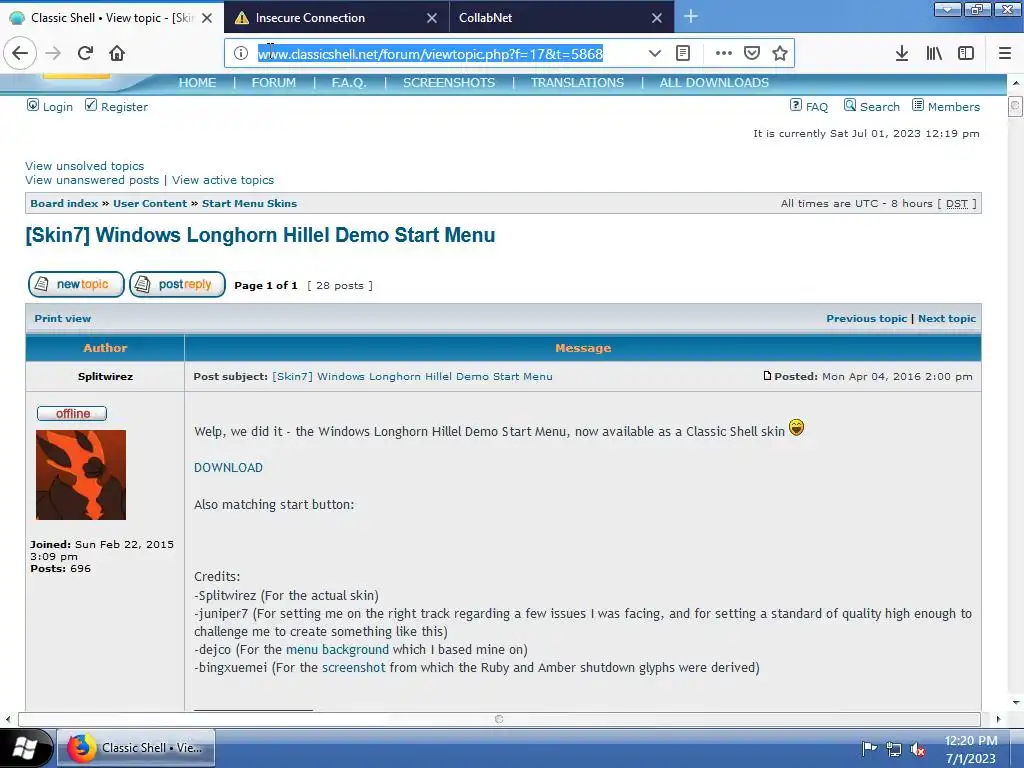
Task: Open the Windows Start button
Action: tap(25, 748)
